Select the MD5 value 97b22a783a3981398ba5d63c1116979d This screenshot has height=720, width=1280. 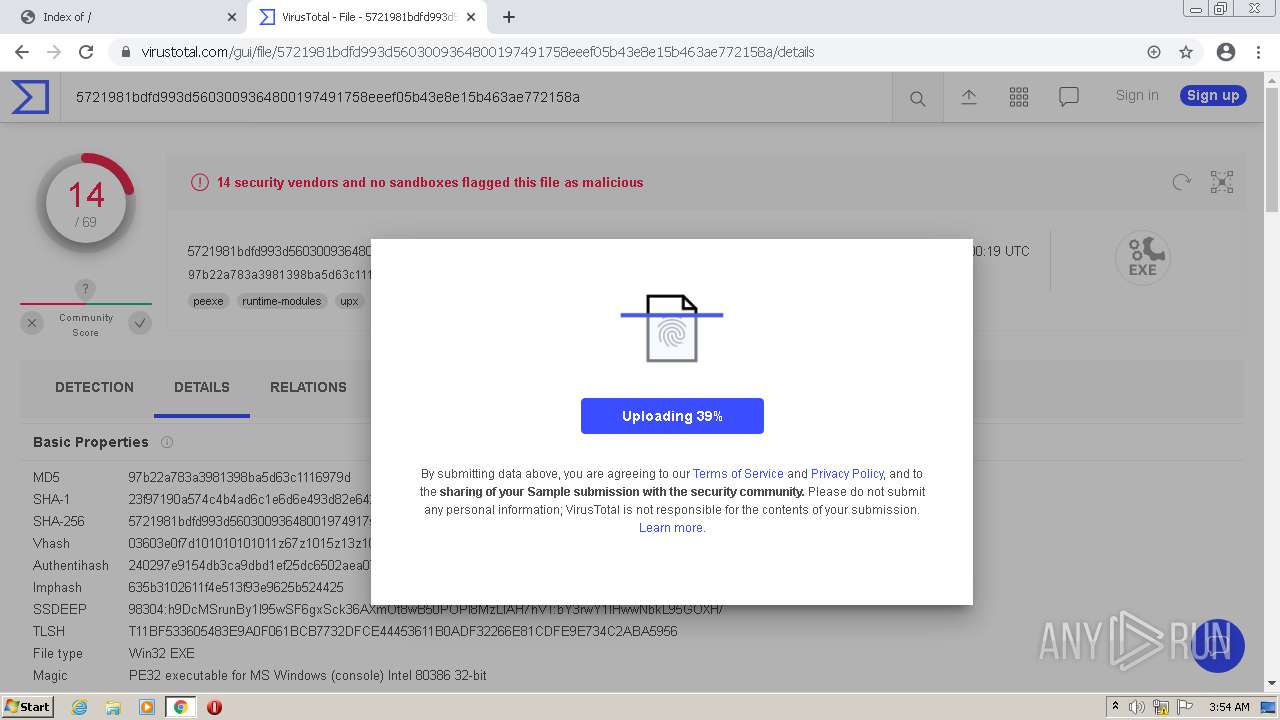coord(240,477)
